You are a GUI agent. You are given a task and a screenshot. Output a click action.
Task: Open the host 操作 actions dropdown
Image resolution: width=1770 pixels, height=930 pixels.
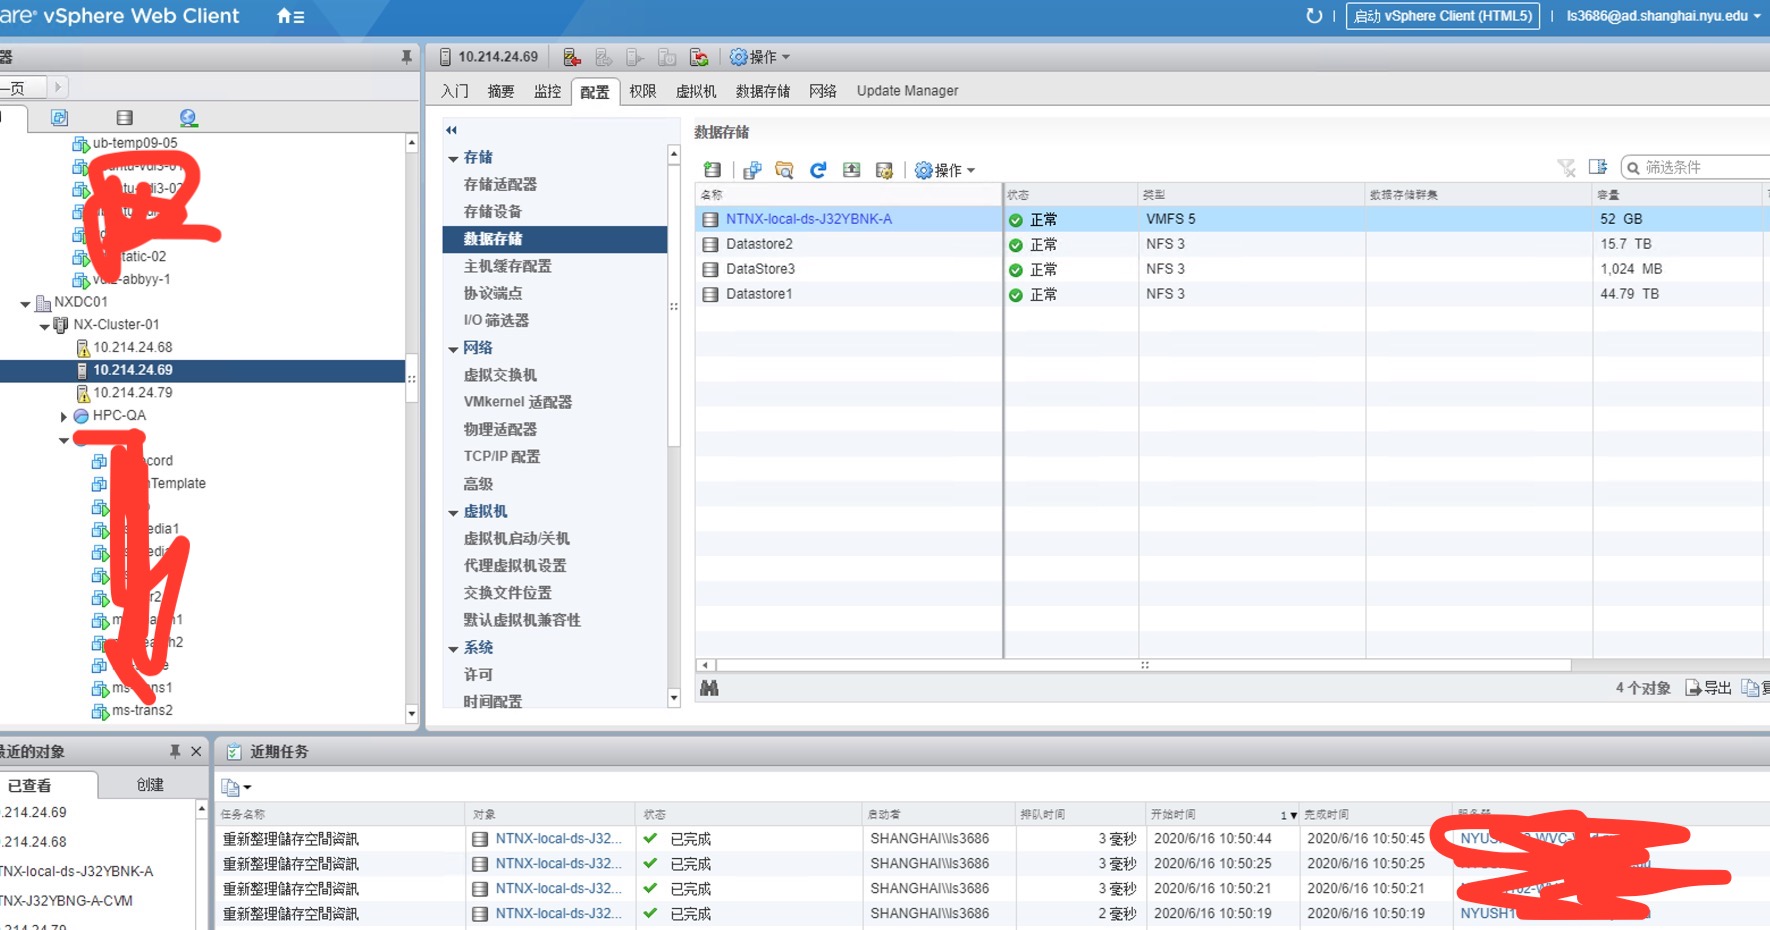click(760, 57)
